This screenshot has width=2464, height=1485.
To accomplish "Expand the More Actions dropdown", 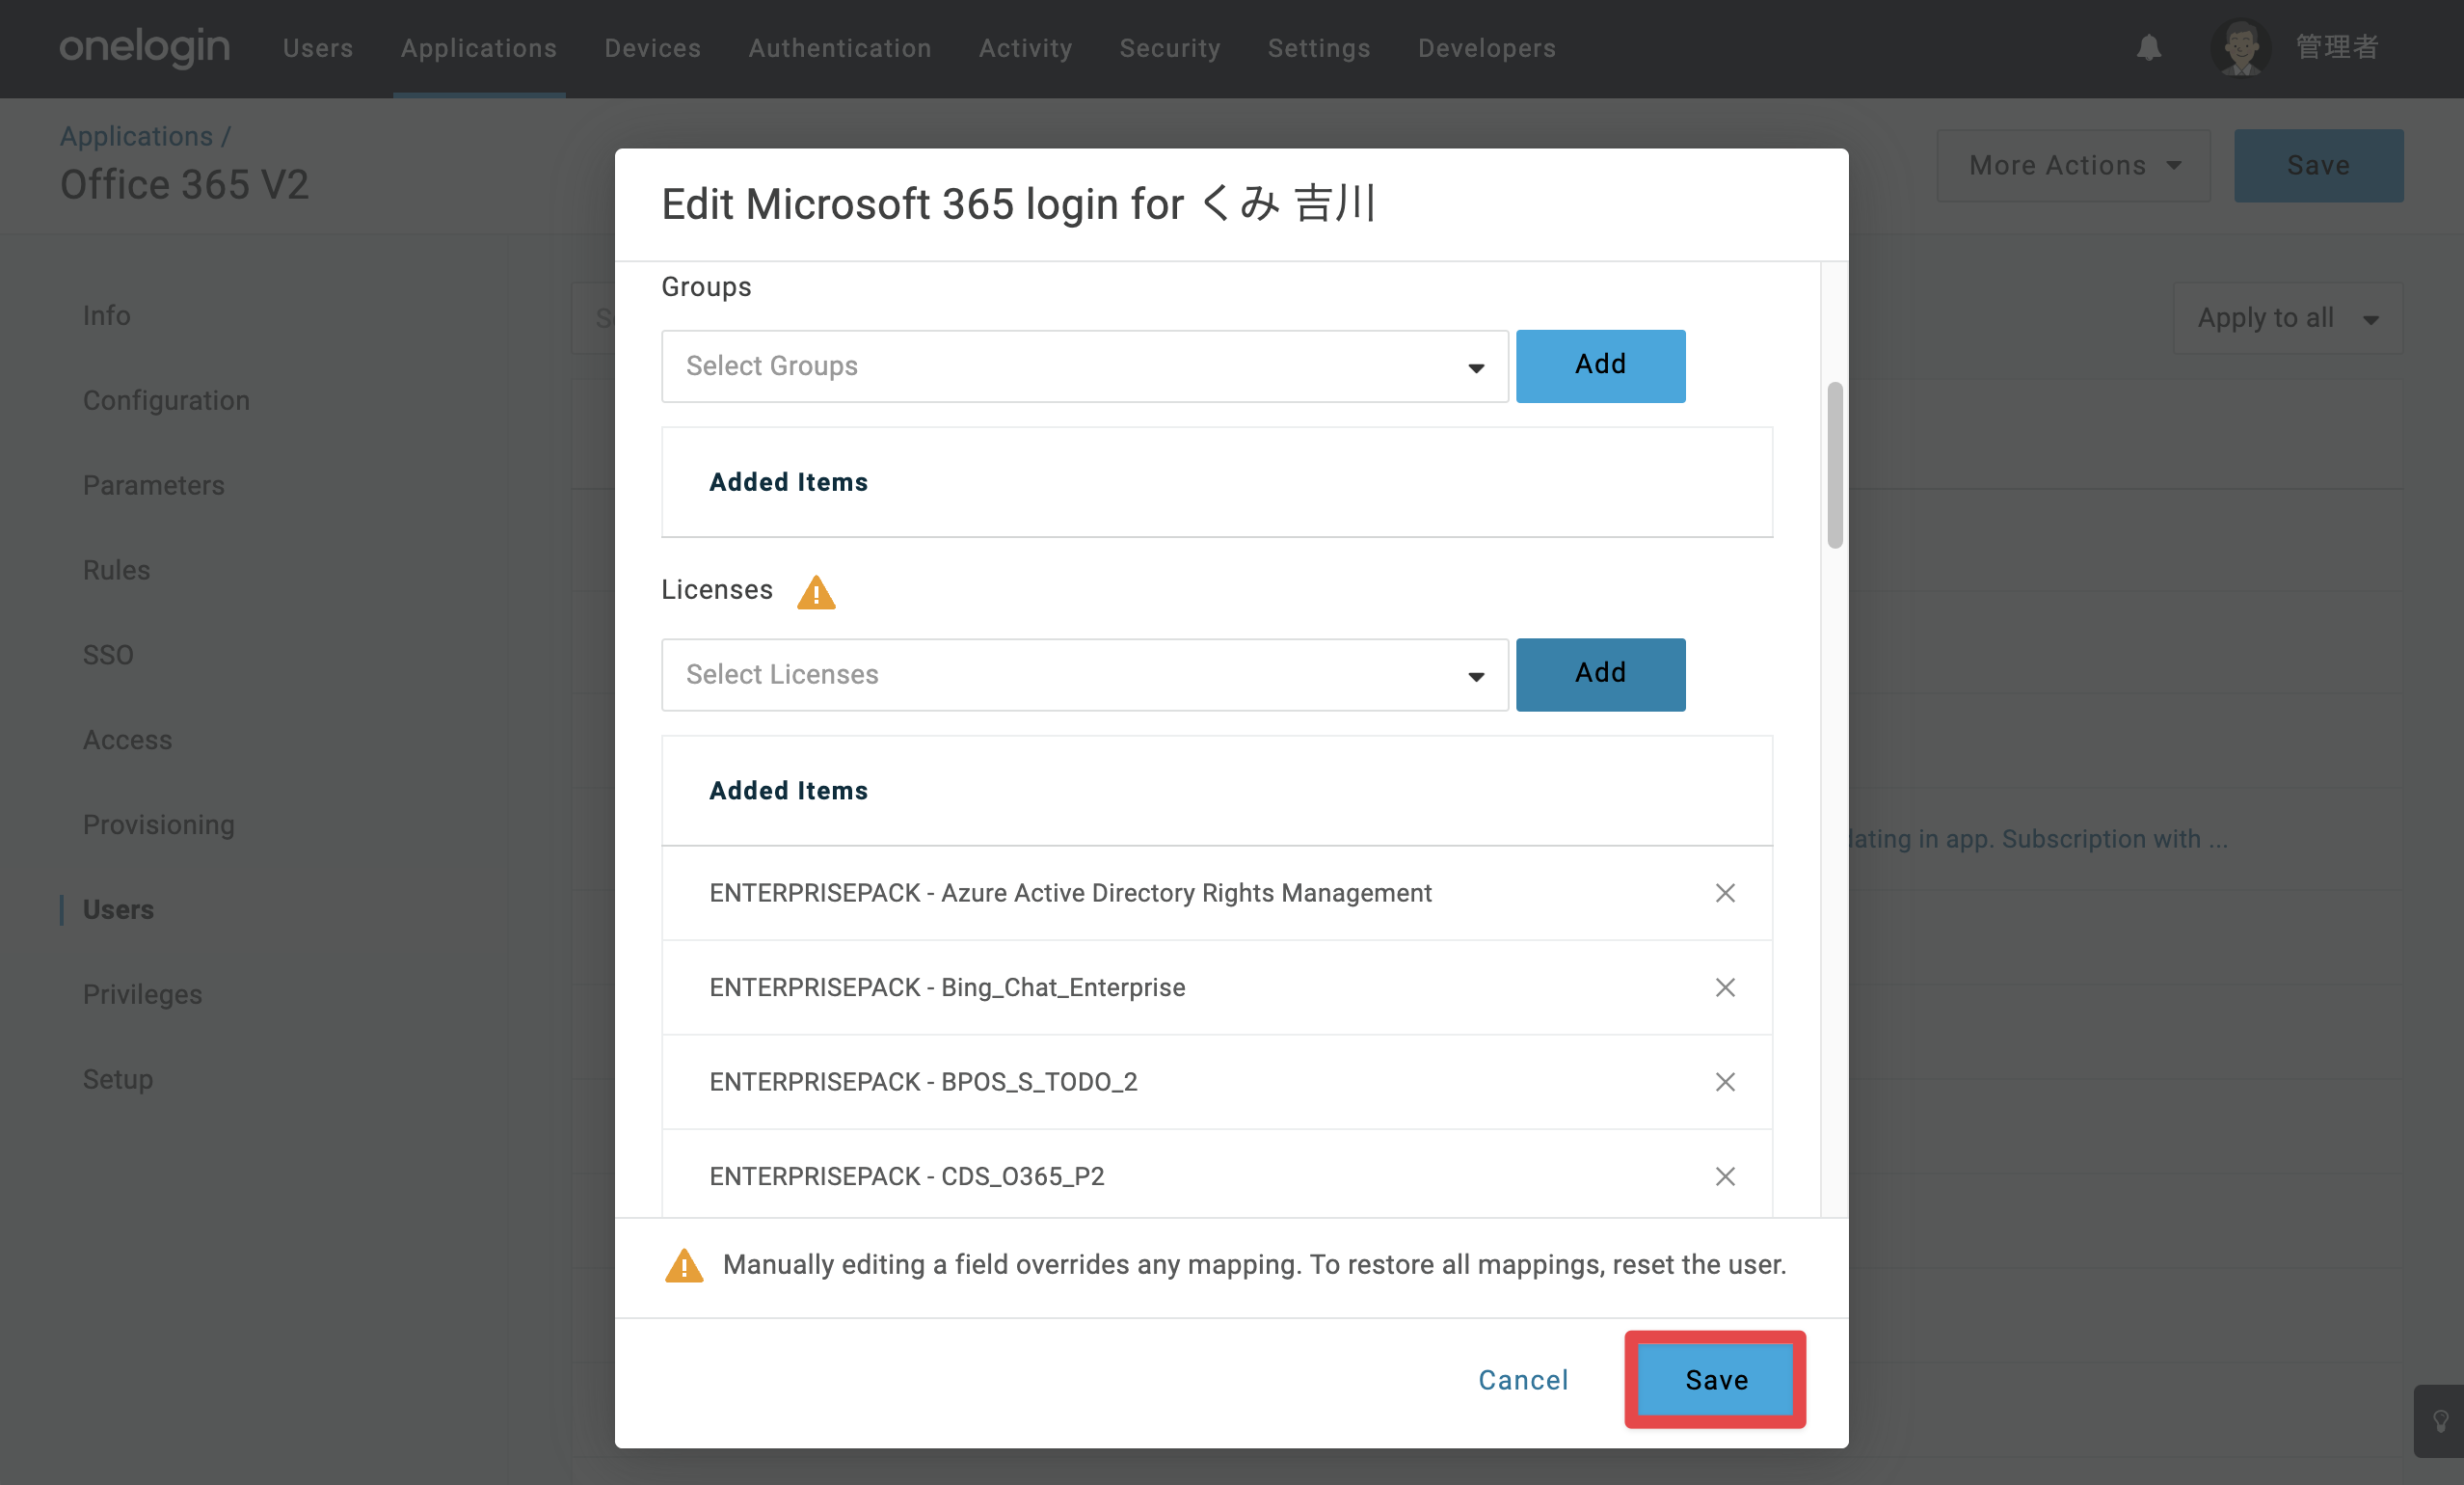I will pos(2073,165).
